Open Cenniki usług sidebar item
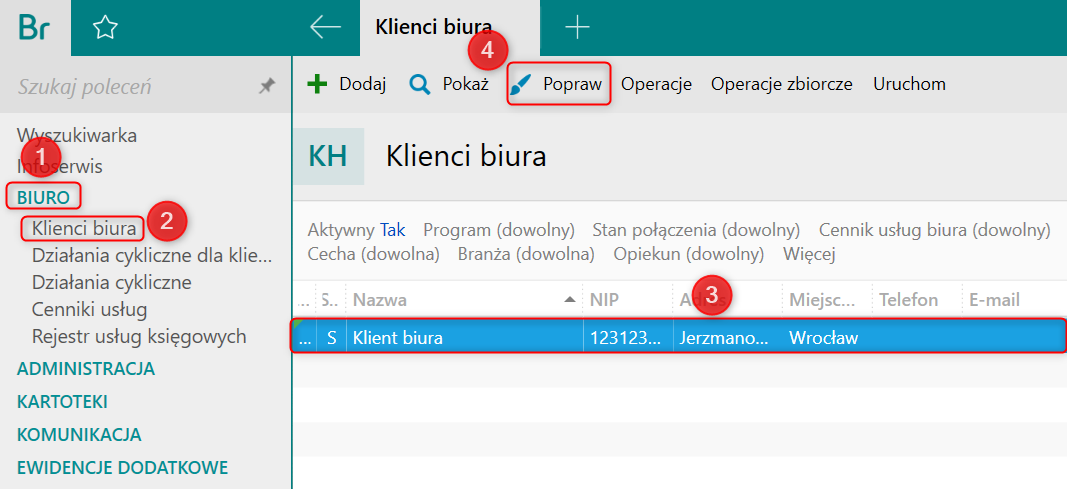Screen dimensions: 1067x489 pos(89,309)
